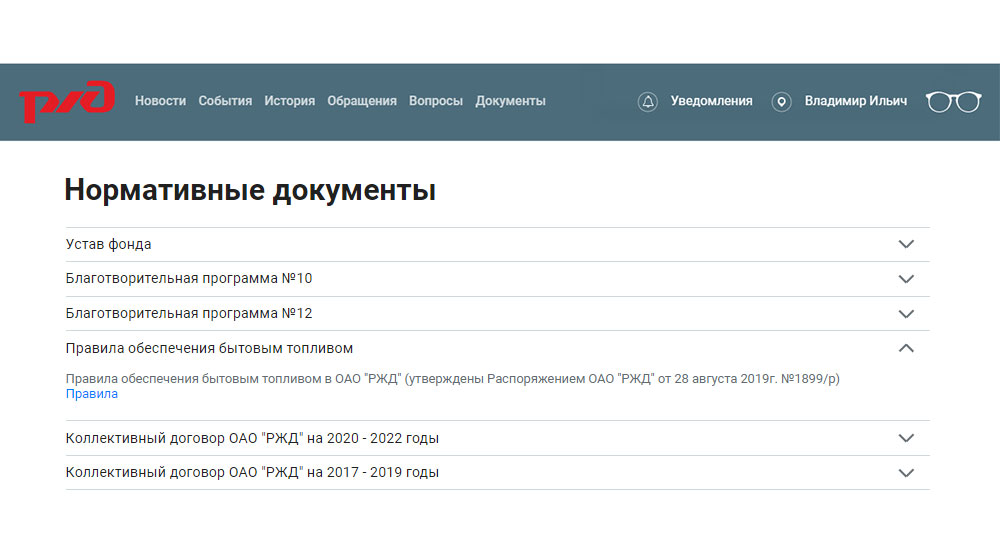
Task: Navigate to the Вопросы section
Action: [436, 101]
